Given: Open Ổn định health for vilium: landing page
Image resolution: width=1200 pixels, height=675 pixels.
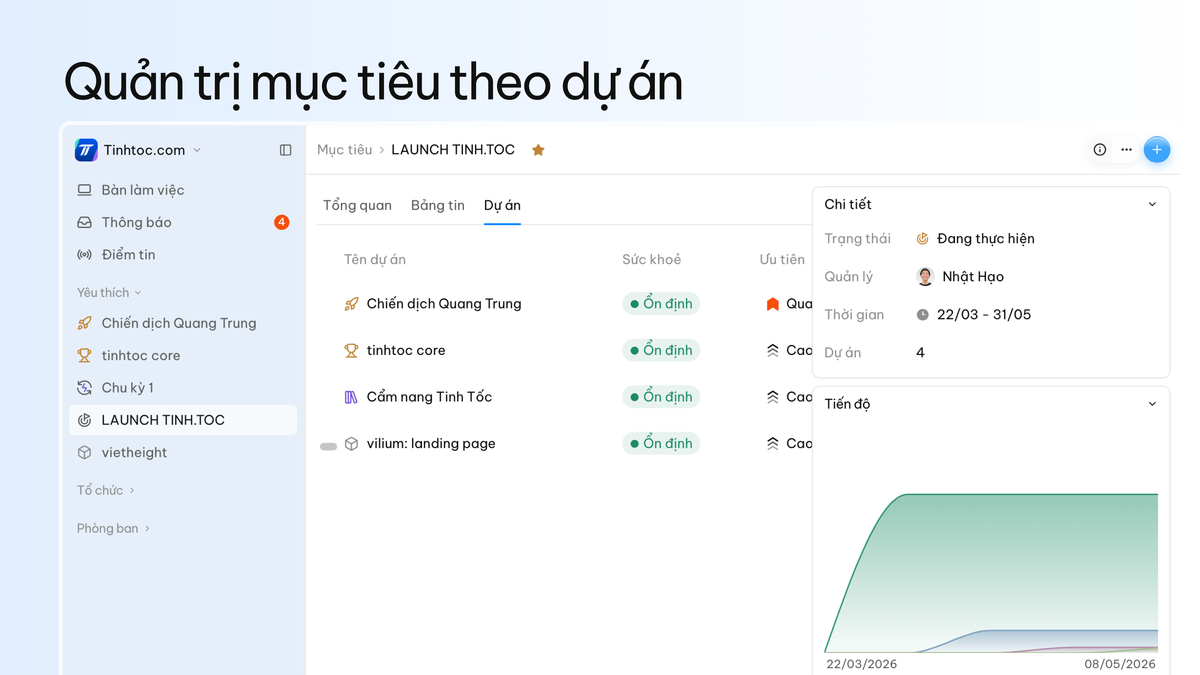Looking at the screenshot, I should click(x=661, y=443).
